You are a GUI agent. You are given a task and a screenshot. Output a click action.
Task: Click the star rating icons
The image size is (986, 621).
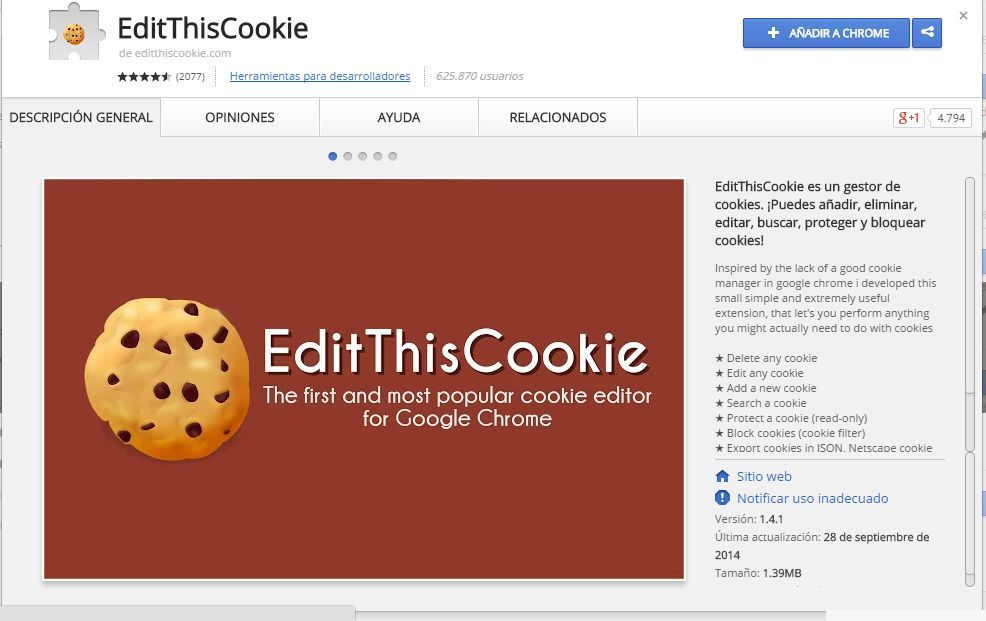click(144, 77)
